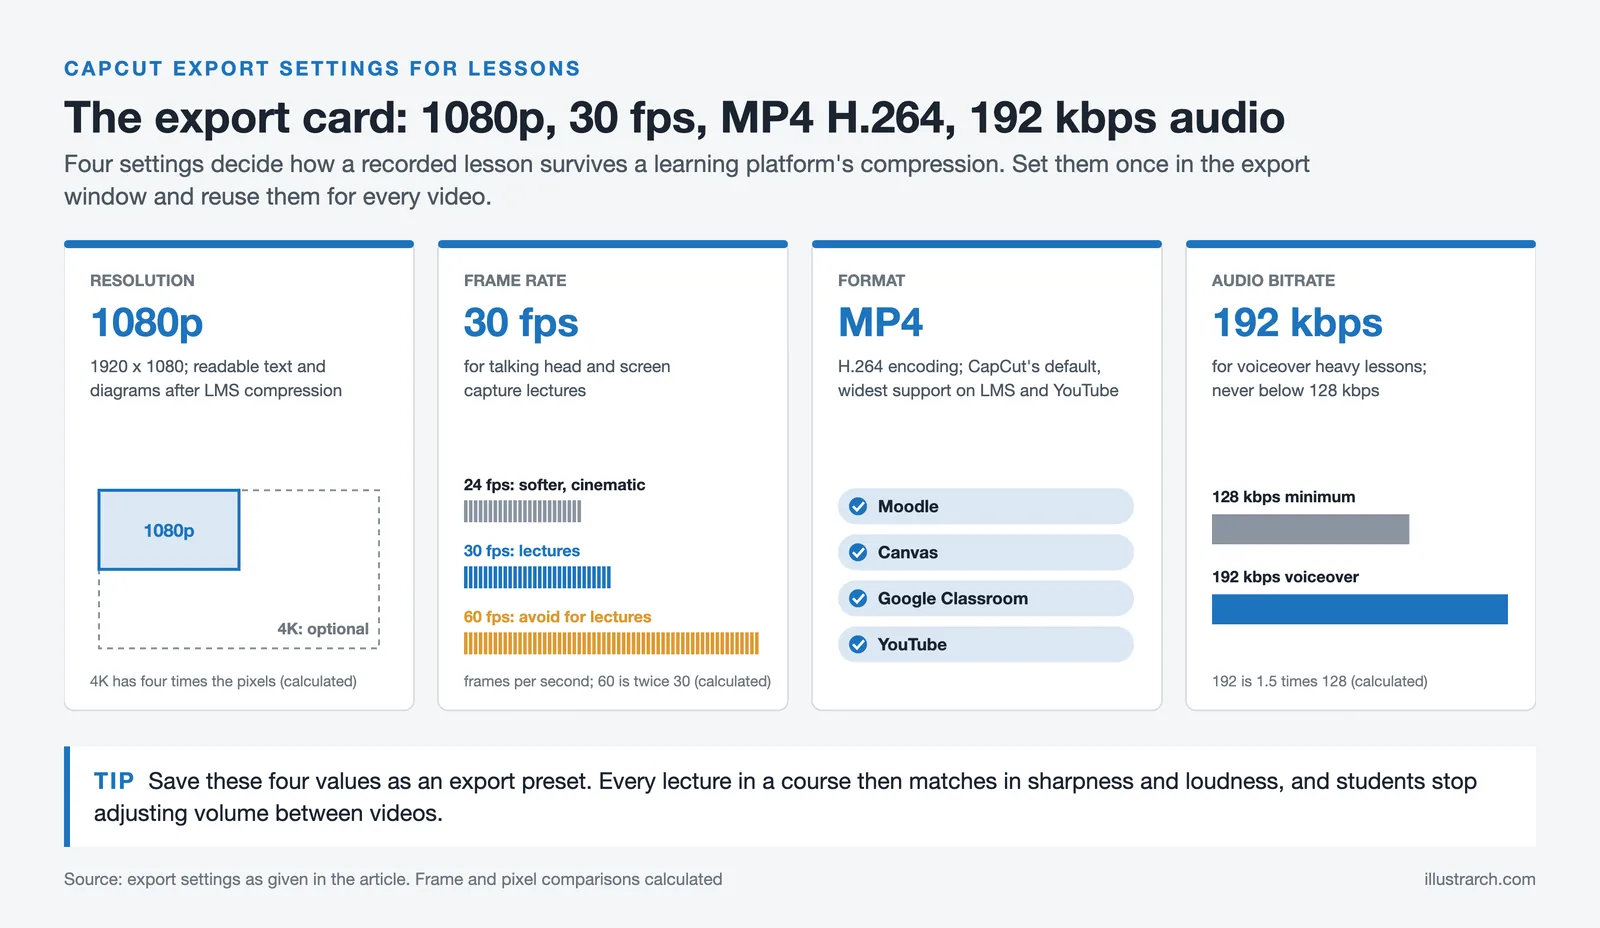
Task: Click the 60 fps orange striped bar
Action: point(611,643)
